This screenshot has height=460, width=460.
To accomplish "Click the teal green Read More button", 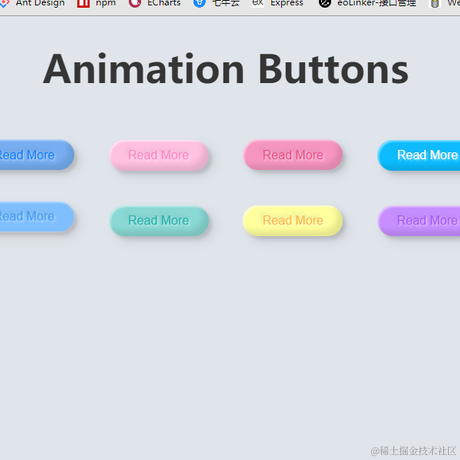I will point(159,221).
